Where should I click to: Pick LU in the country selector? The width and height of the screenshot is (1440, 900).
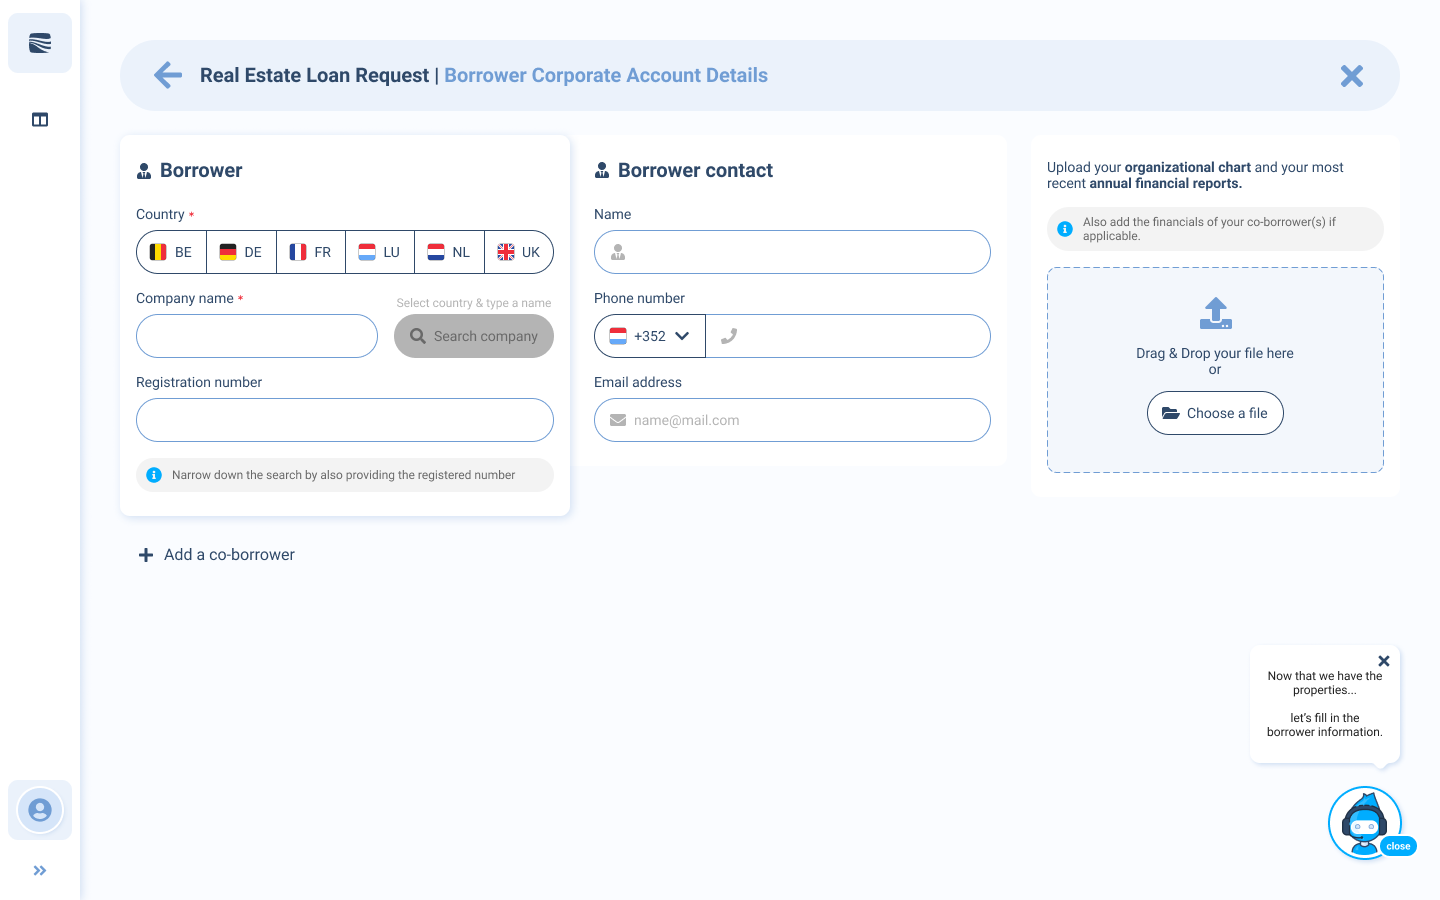point(380,252)
